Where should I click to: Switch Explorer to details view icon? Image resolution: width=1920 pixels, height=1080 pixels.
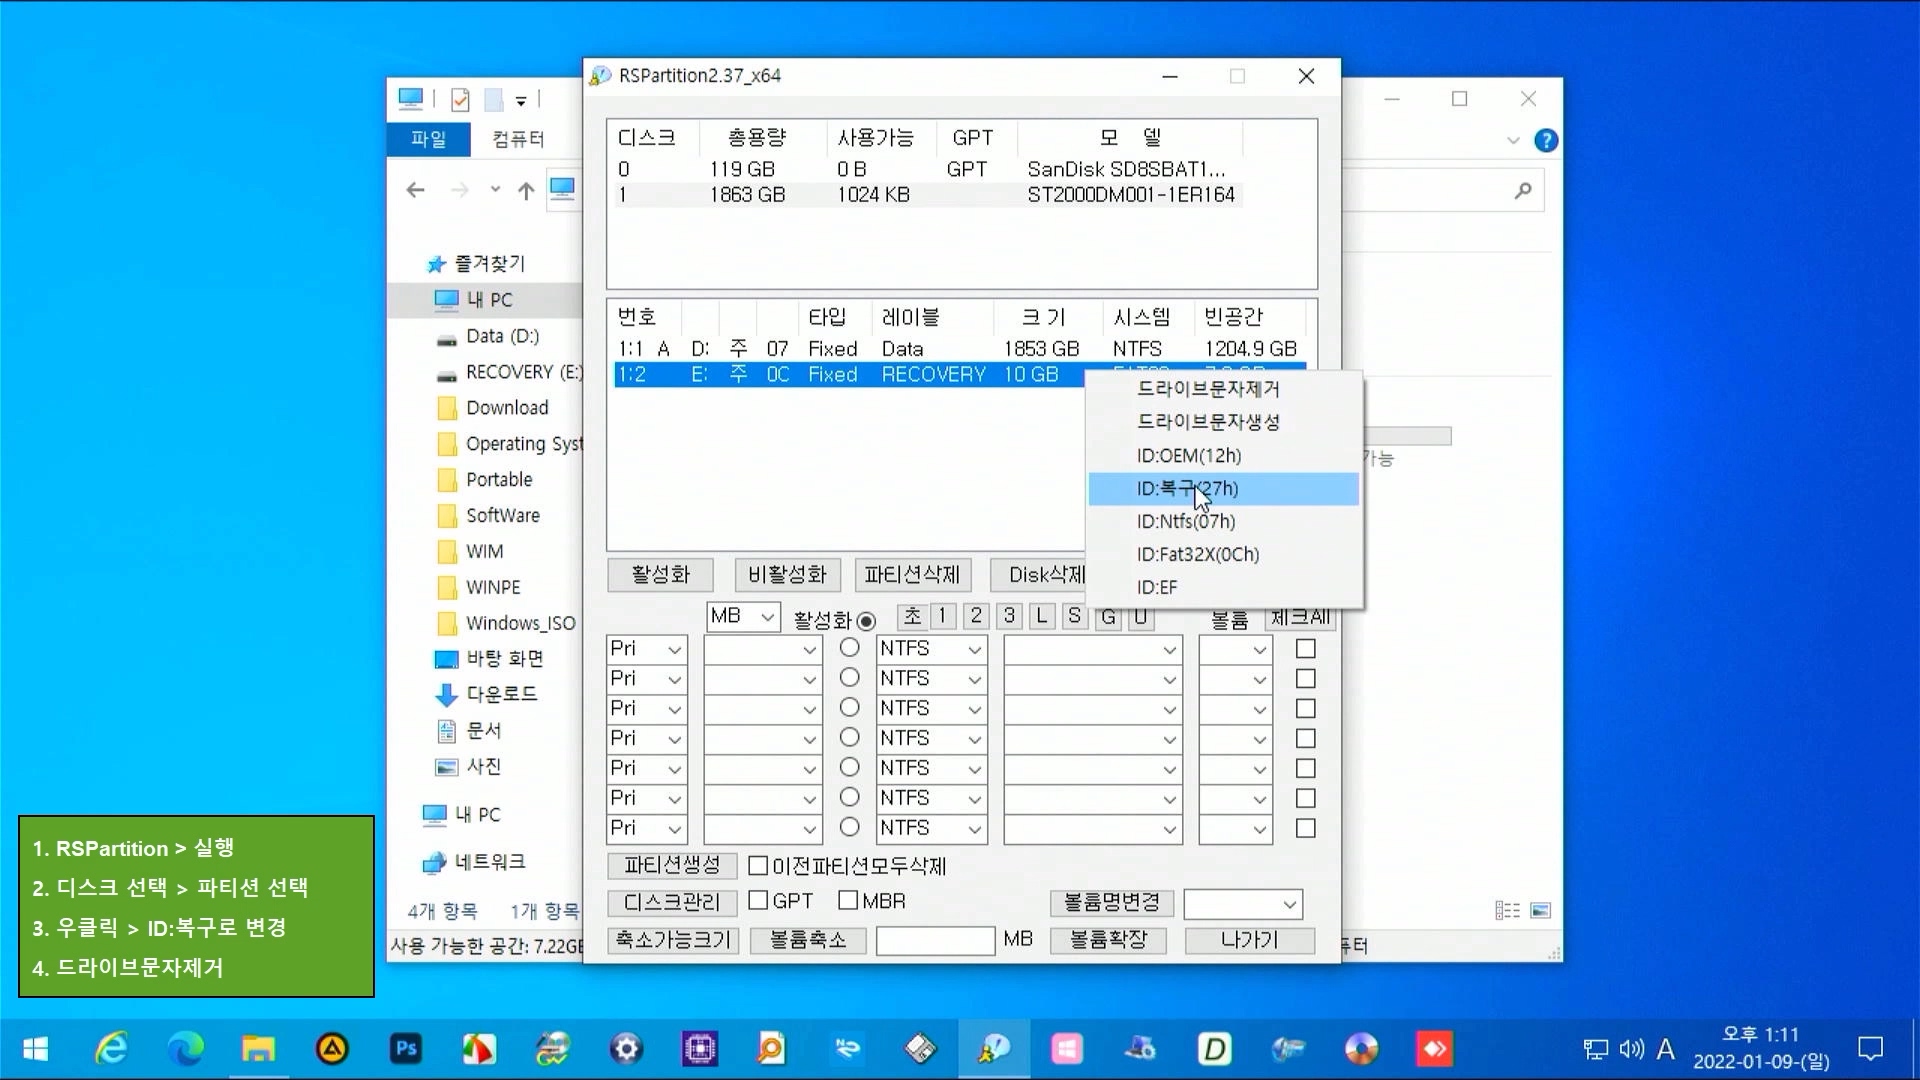(1507, 910)
